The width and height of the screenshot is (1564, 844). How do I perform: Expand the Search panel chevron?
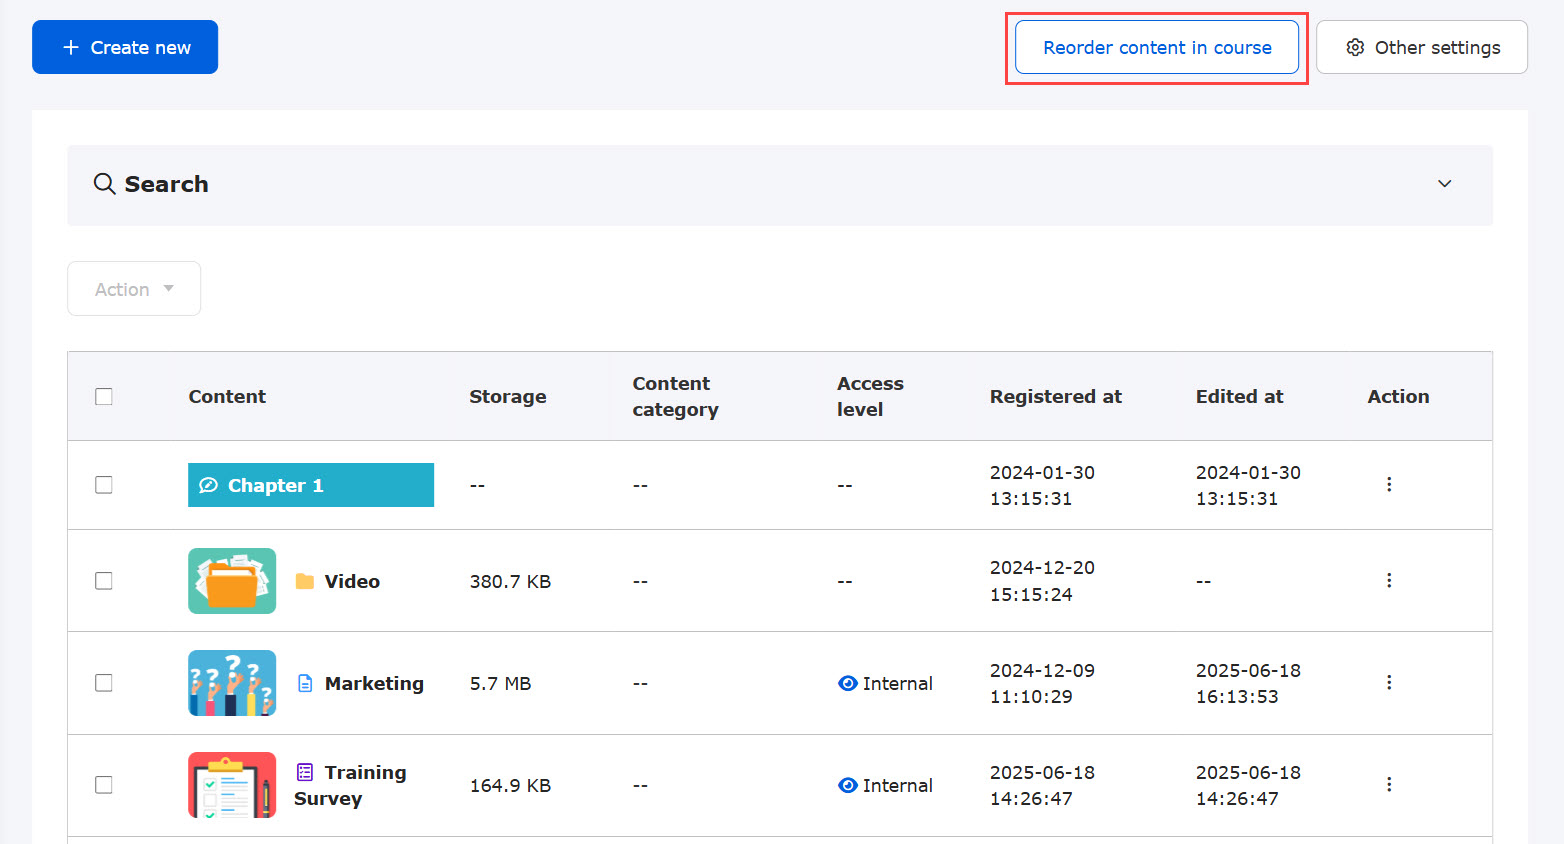1444,184
